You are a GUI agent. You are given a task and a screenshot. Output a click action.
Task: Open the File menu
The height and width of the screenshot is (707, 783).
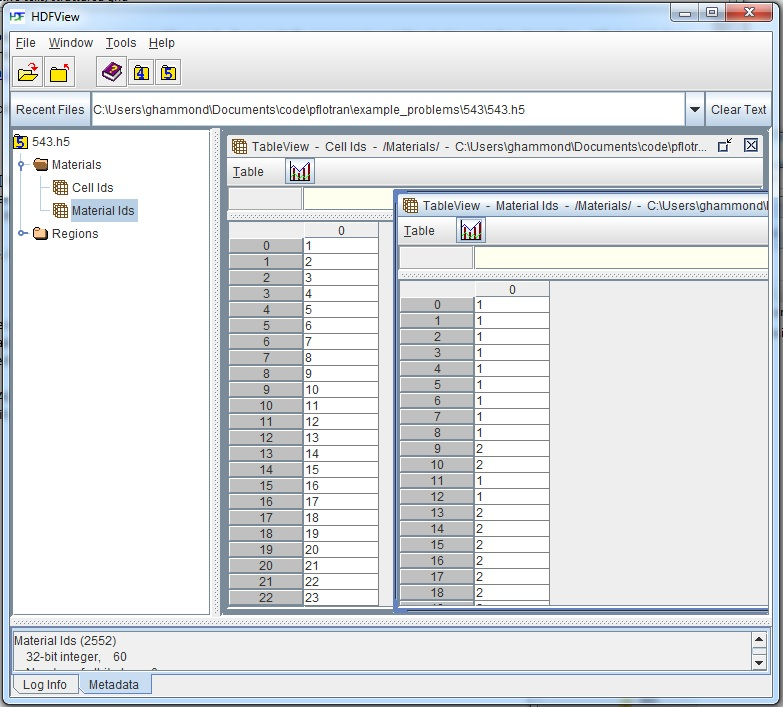[25, 43]
